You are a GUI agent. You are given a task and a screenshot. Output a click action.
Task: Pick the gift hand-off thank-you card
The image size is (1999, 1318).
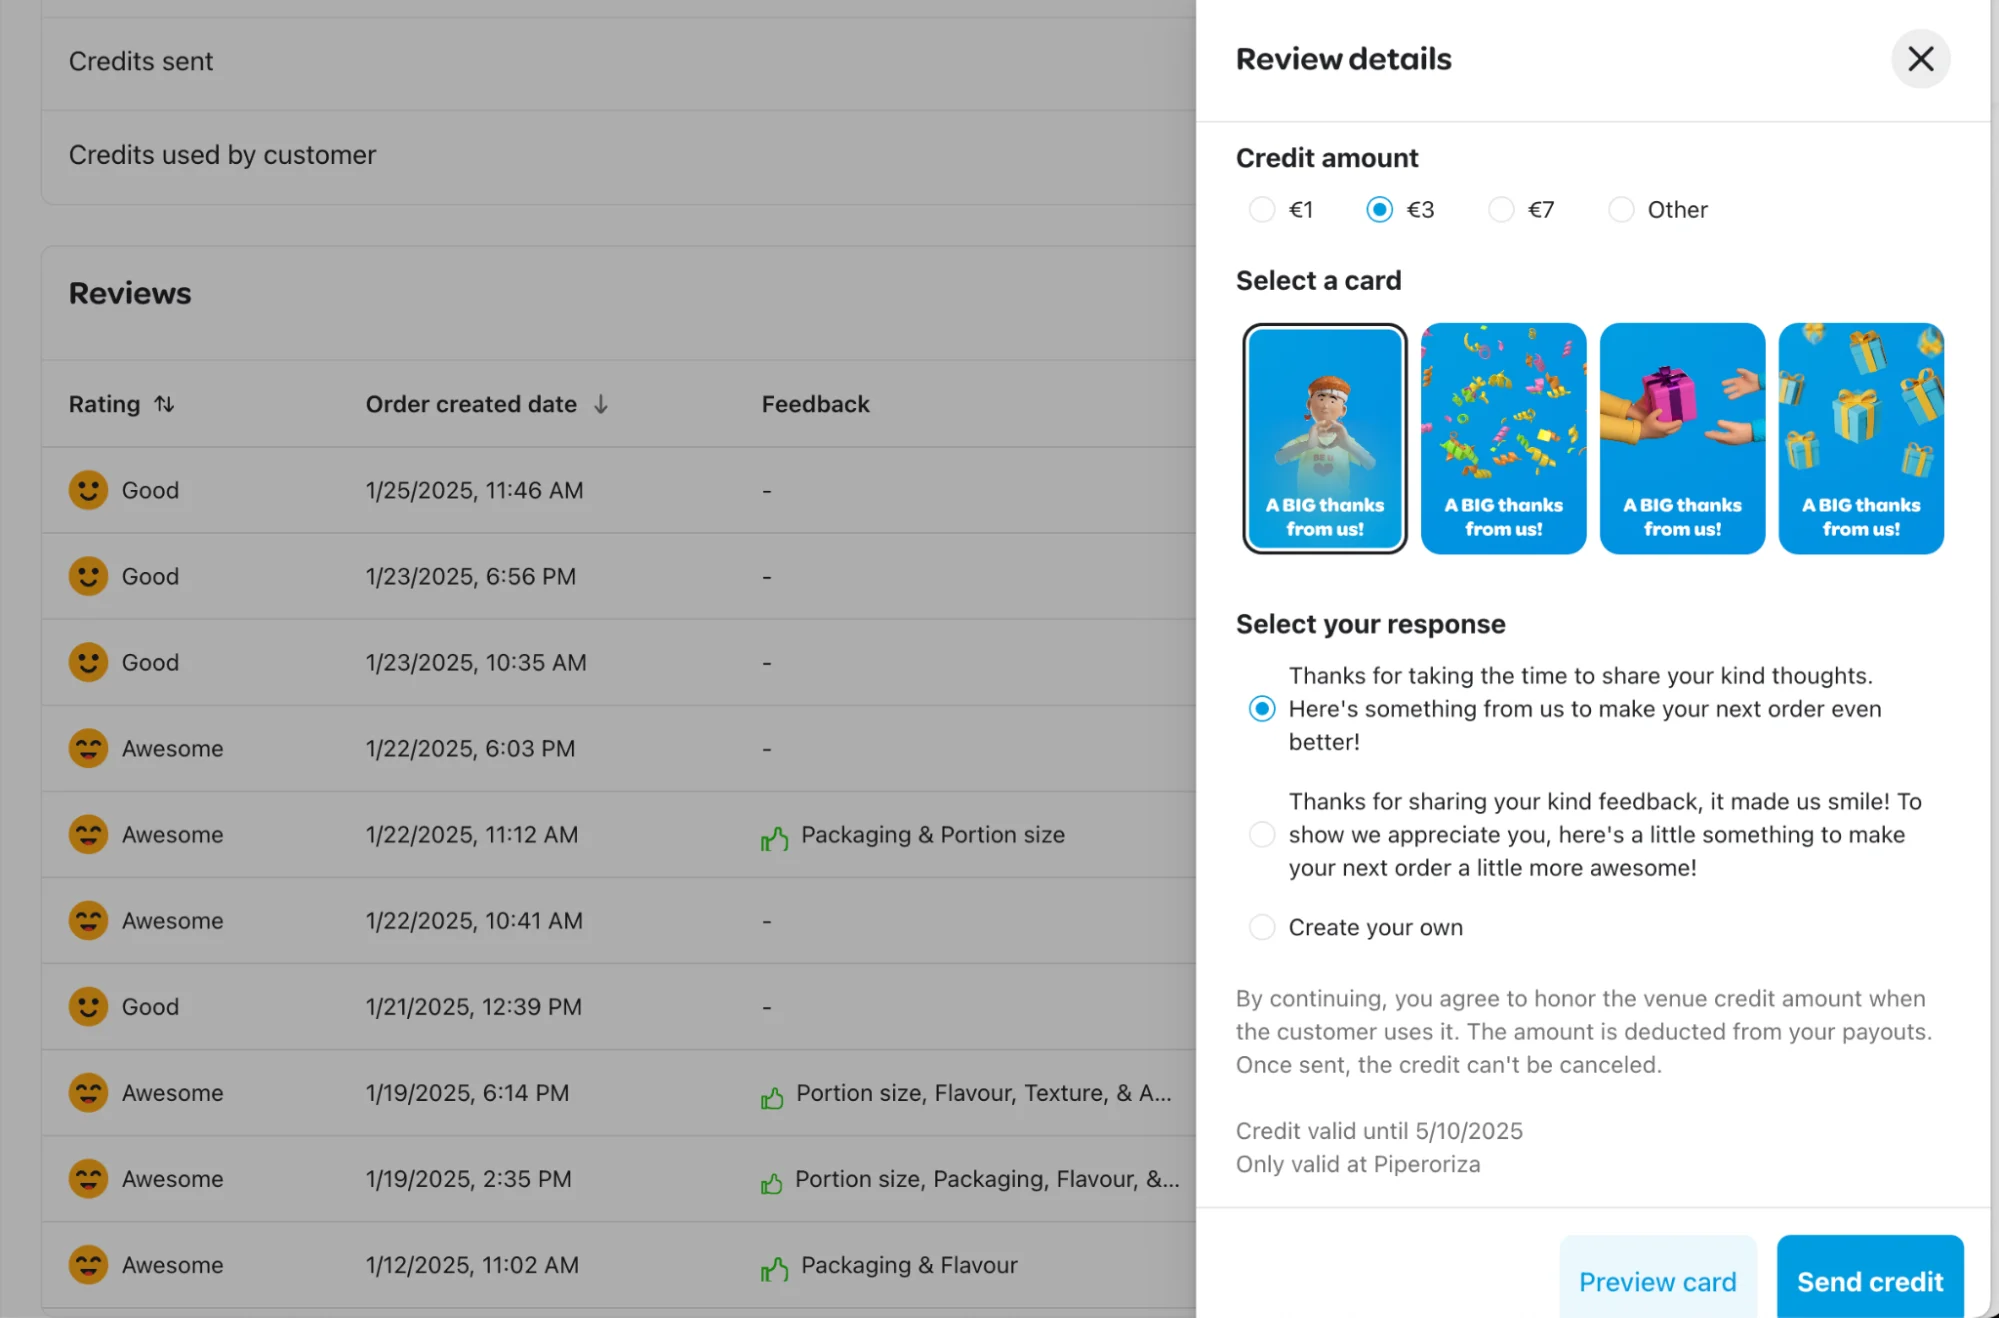tap(1681, 437)
